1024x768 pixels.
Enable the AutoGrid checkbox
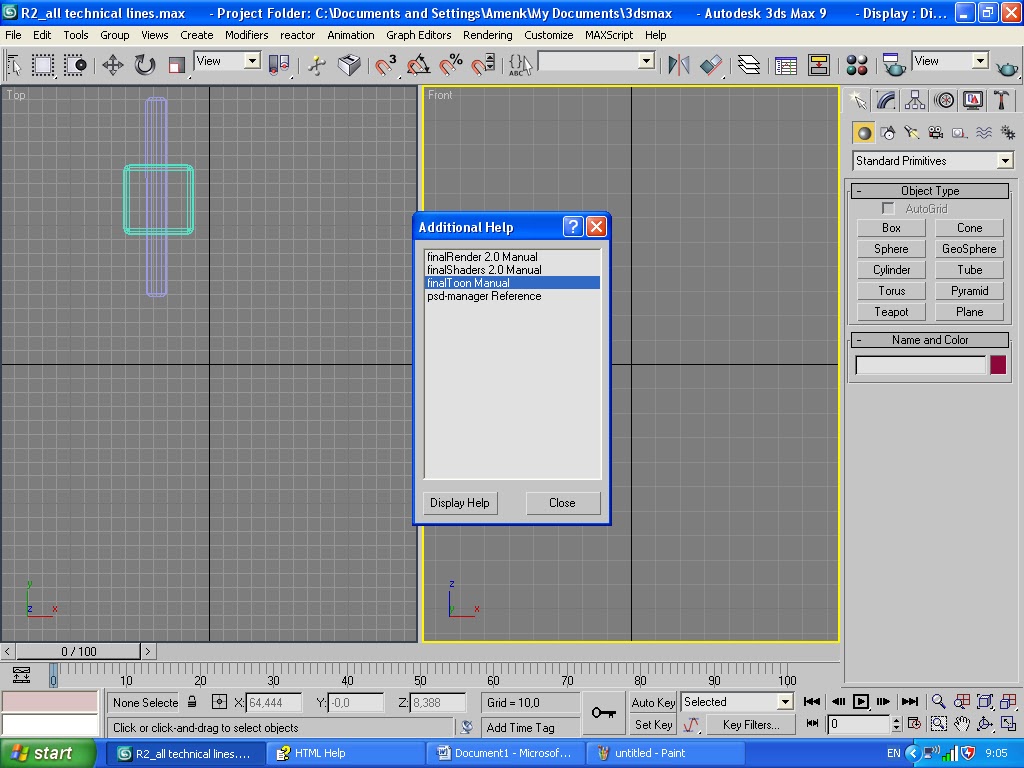(x=888, y=208)
